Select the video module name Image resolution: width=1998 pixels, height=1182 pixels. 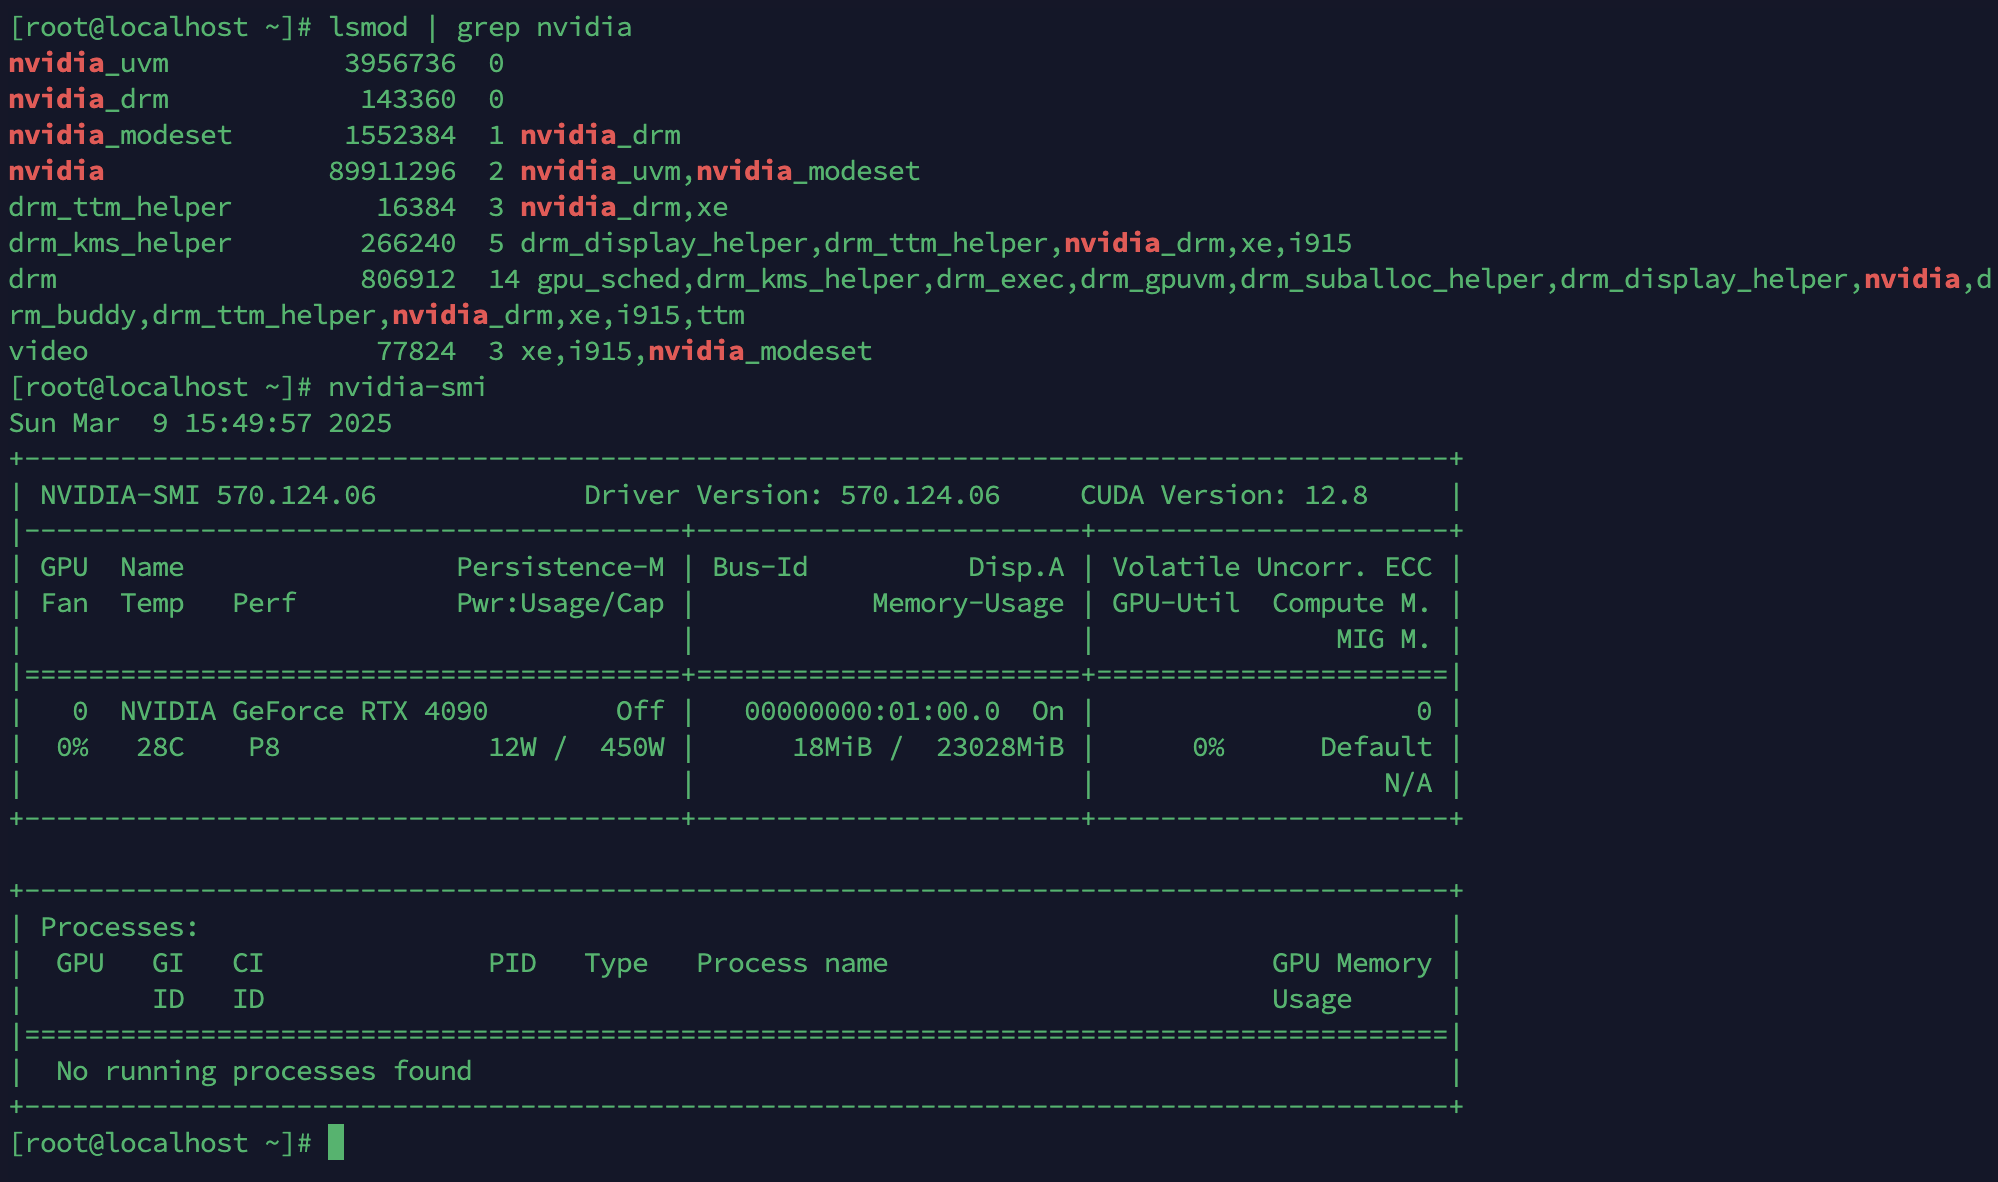[x=49, y=351]
